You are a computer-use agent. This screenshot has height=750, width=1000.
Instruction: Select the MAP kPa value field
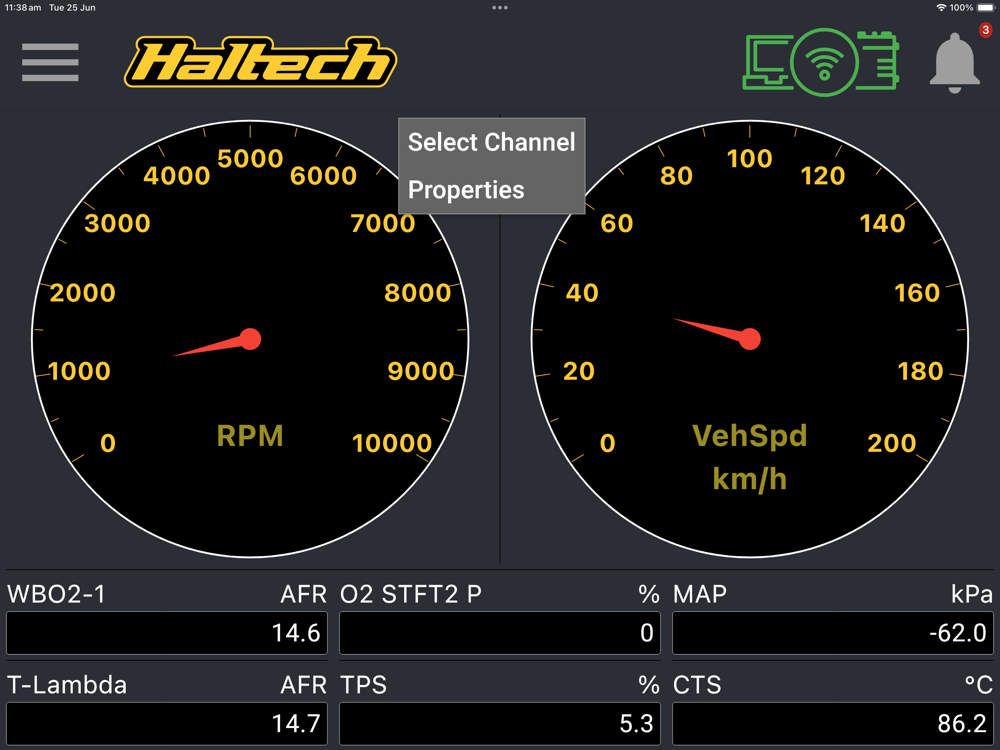833,633
